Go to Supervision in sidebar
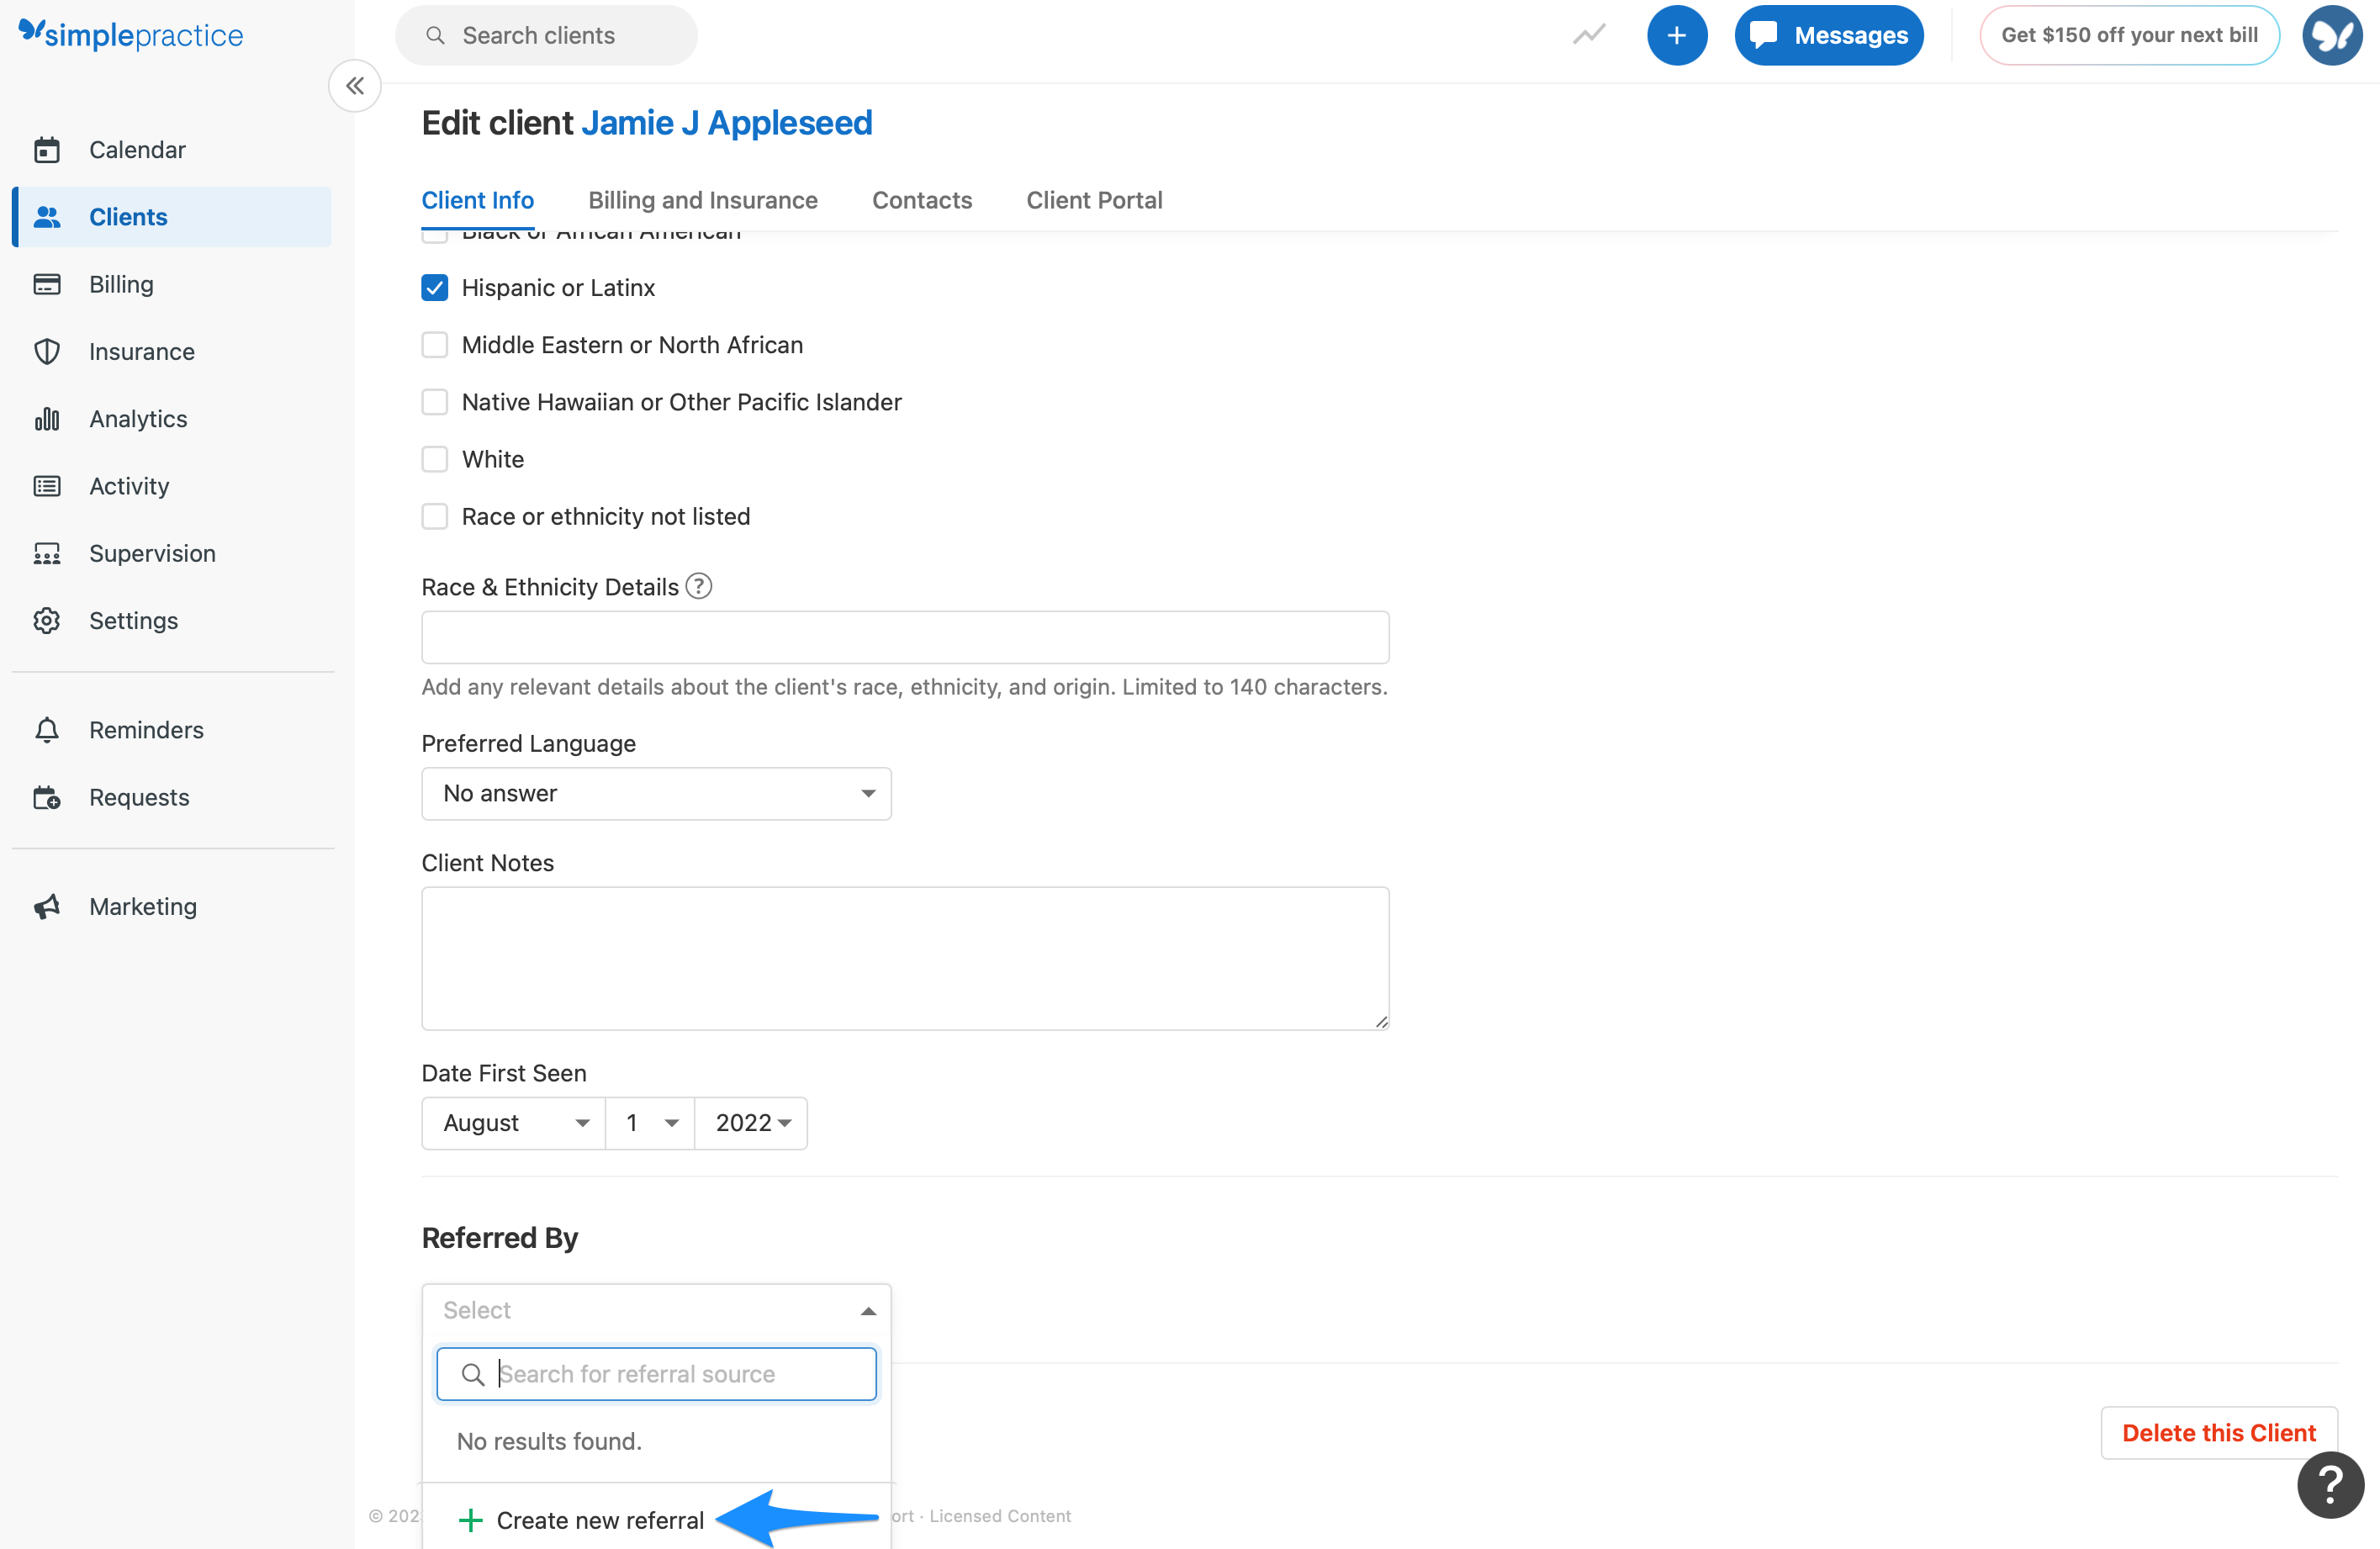 152,553
